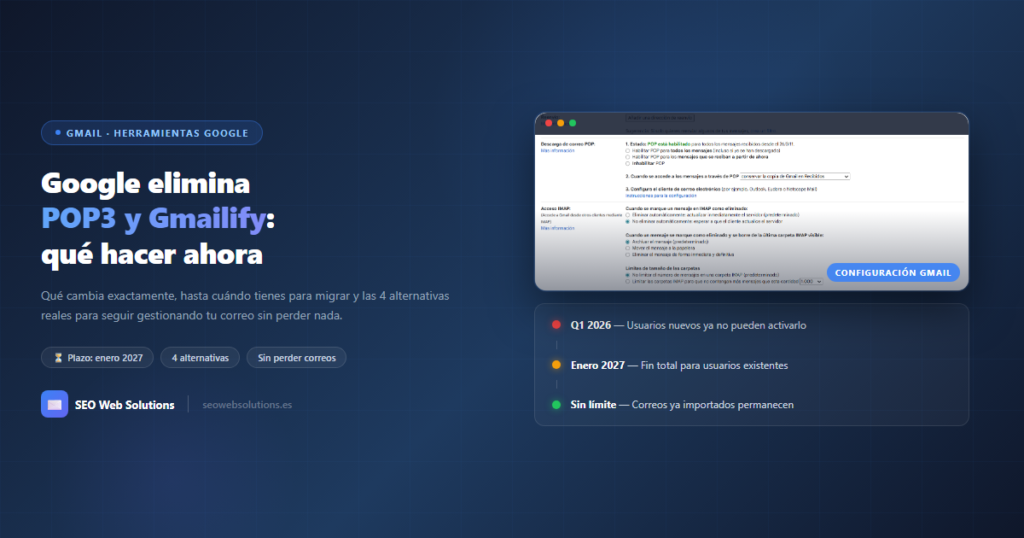Click the red dot beside Q1 2026

556,325
